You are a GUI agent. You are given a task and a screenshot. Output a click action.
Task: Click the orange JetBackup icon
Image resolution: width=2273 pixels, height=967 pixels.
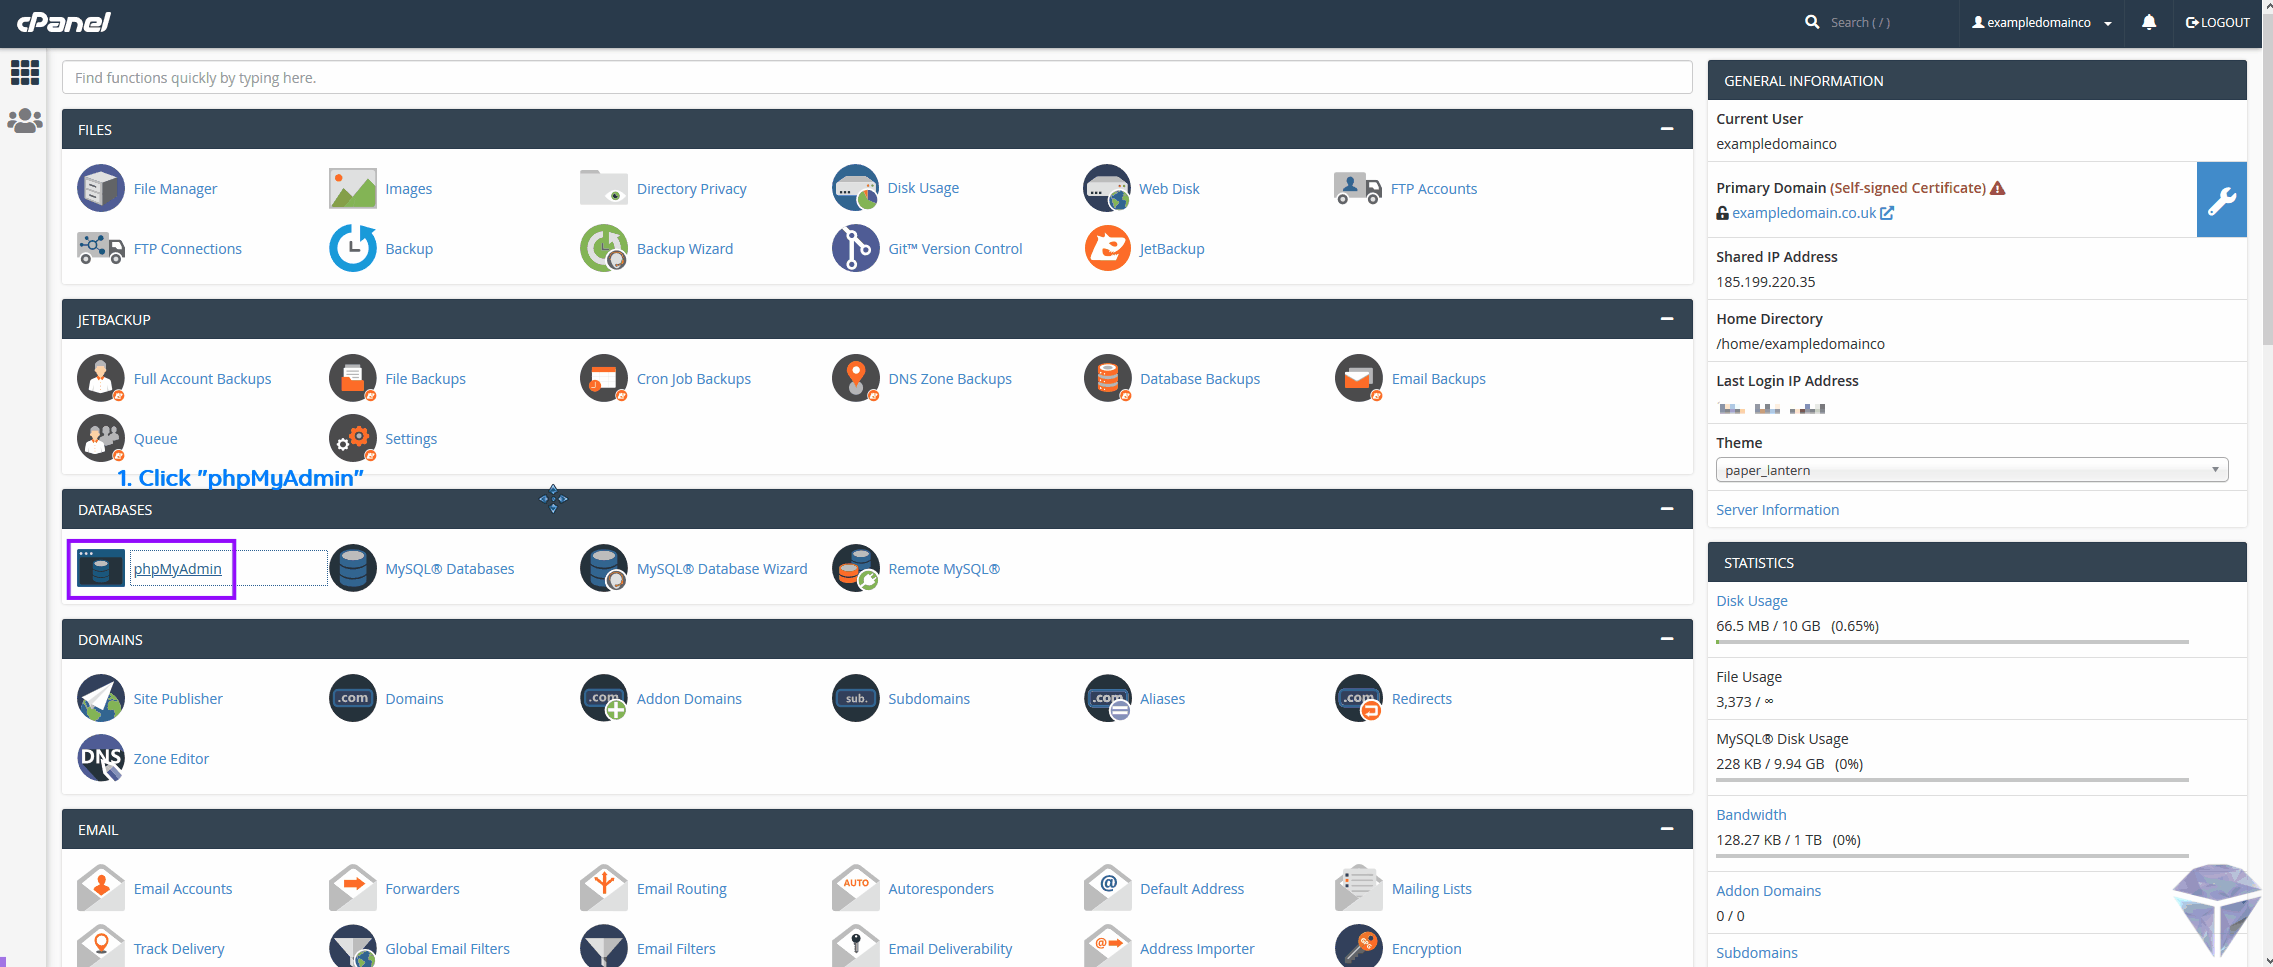pyautogui.click(x=1107, y=248)
